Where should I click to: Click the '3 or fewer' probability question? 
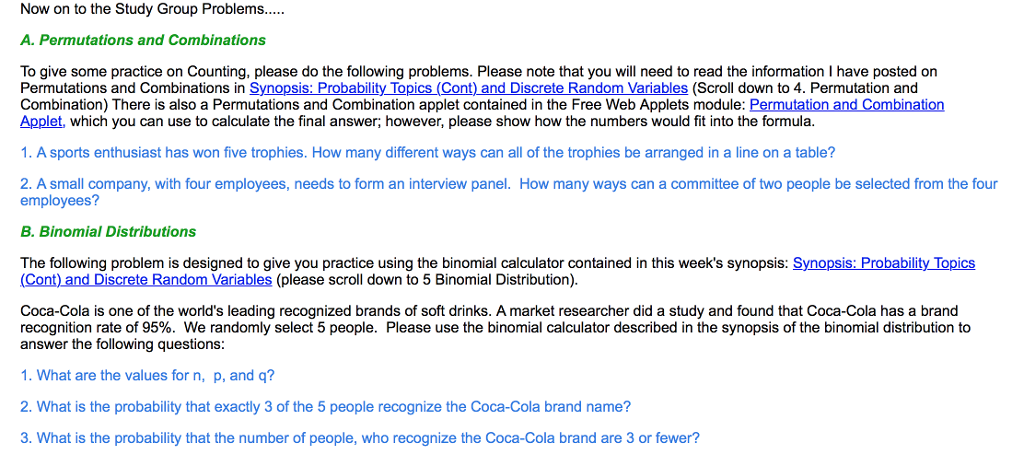[360, 438]
